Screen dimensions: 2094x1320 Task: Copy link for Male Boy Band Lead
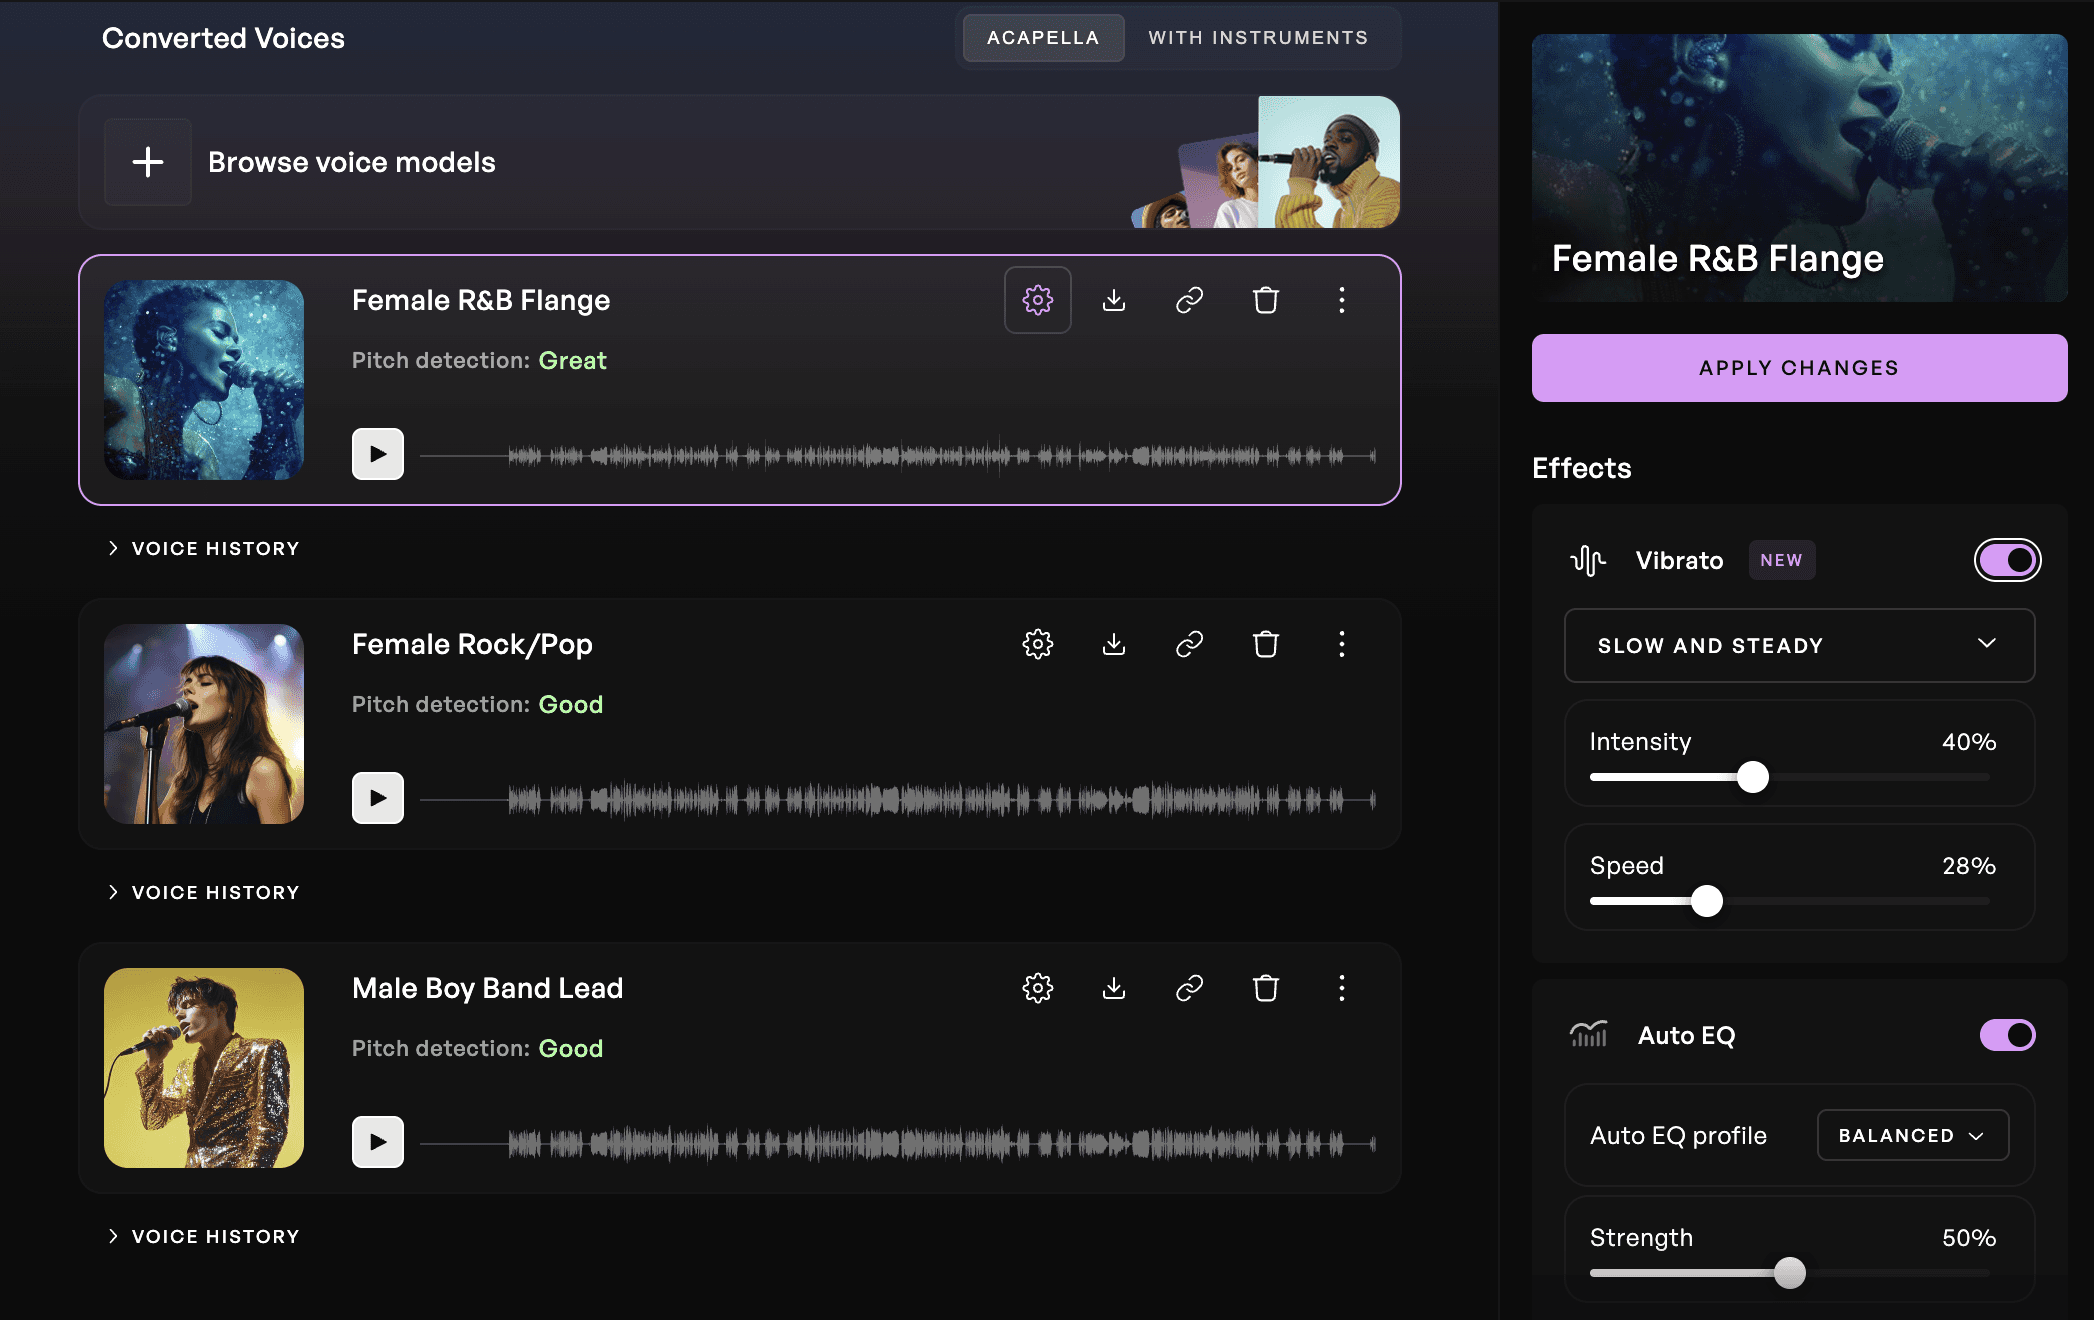[1190, 988]
